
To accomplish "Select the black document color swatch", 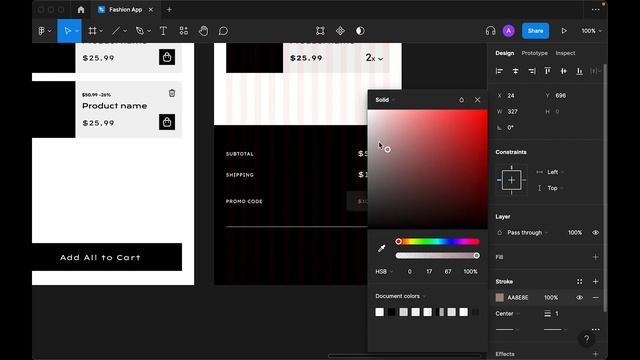I will (391, 312).
